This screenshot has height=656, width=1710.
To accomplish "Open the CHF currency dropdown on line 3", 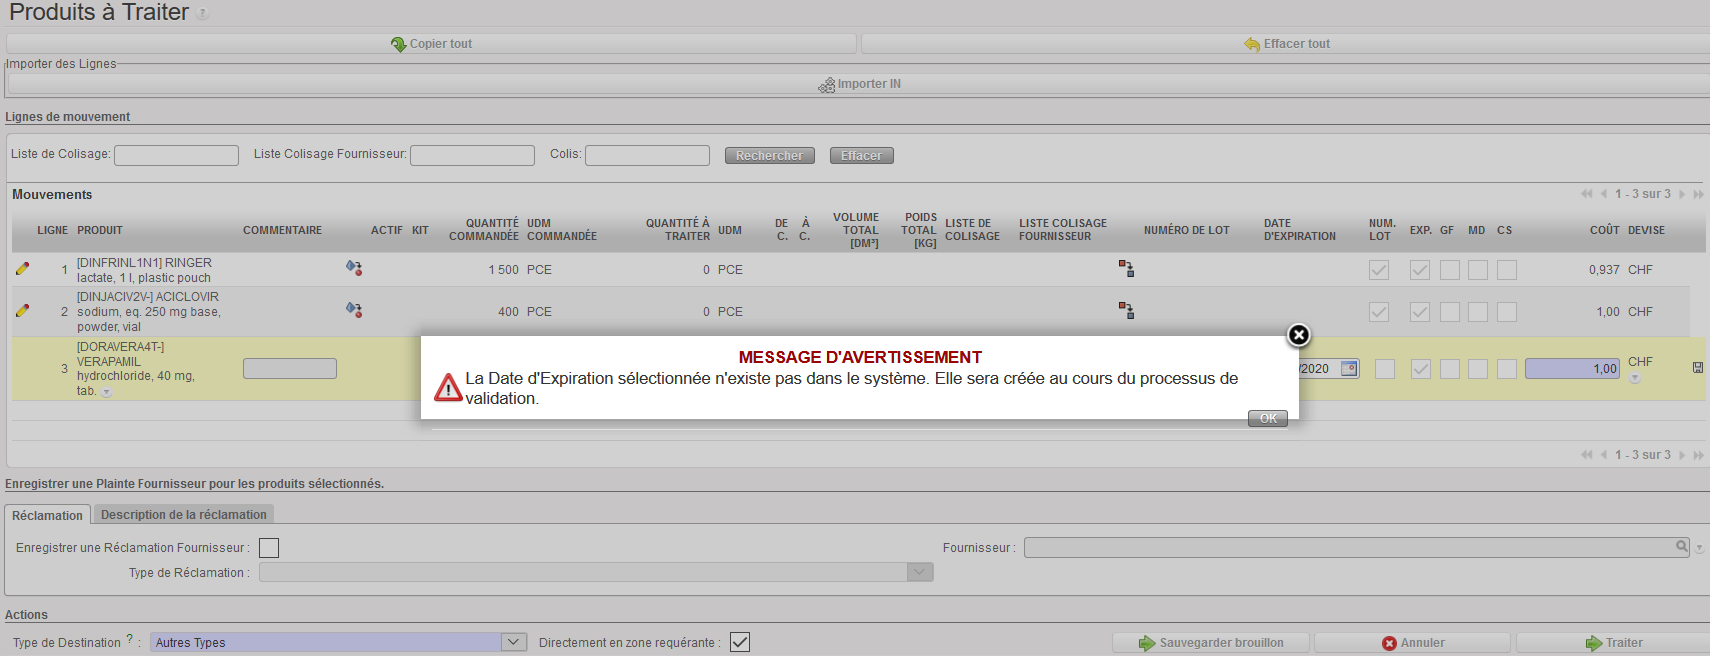I will 1635,378.
